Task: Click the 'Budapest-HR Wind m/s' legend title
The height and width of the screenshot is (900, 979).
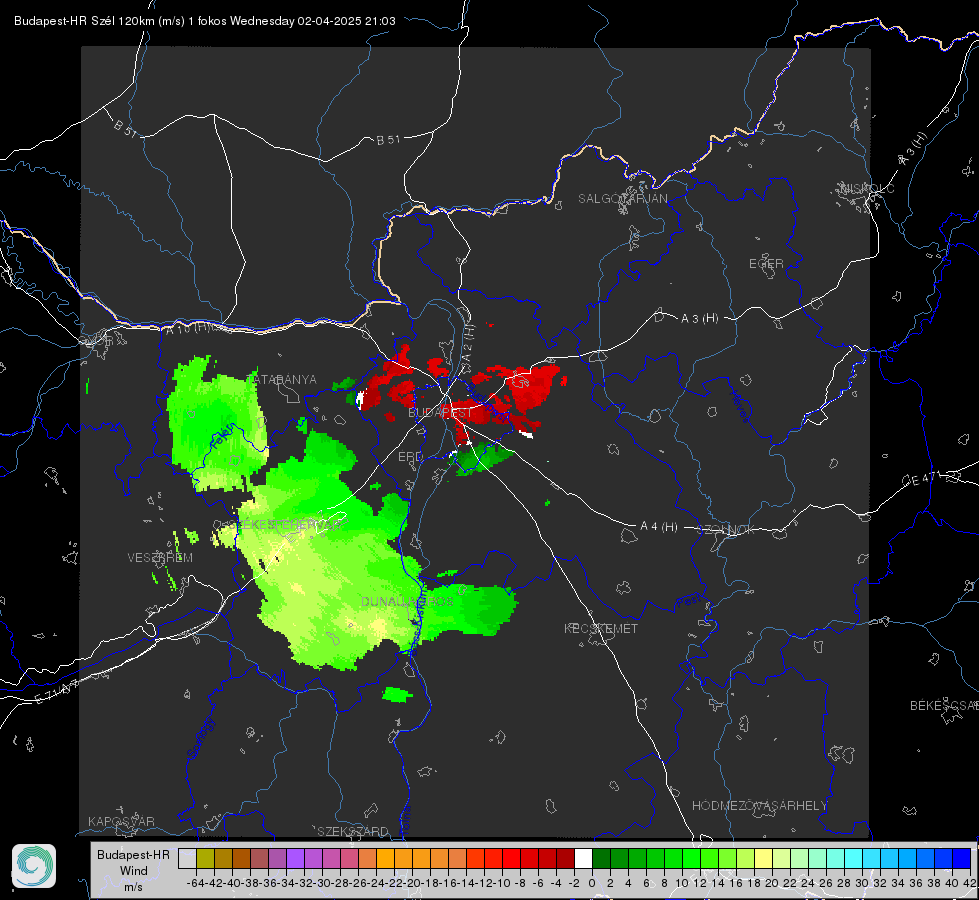Action: (x=134, y=871)
